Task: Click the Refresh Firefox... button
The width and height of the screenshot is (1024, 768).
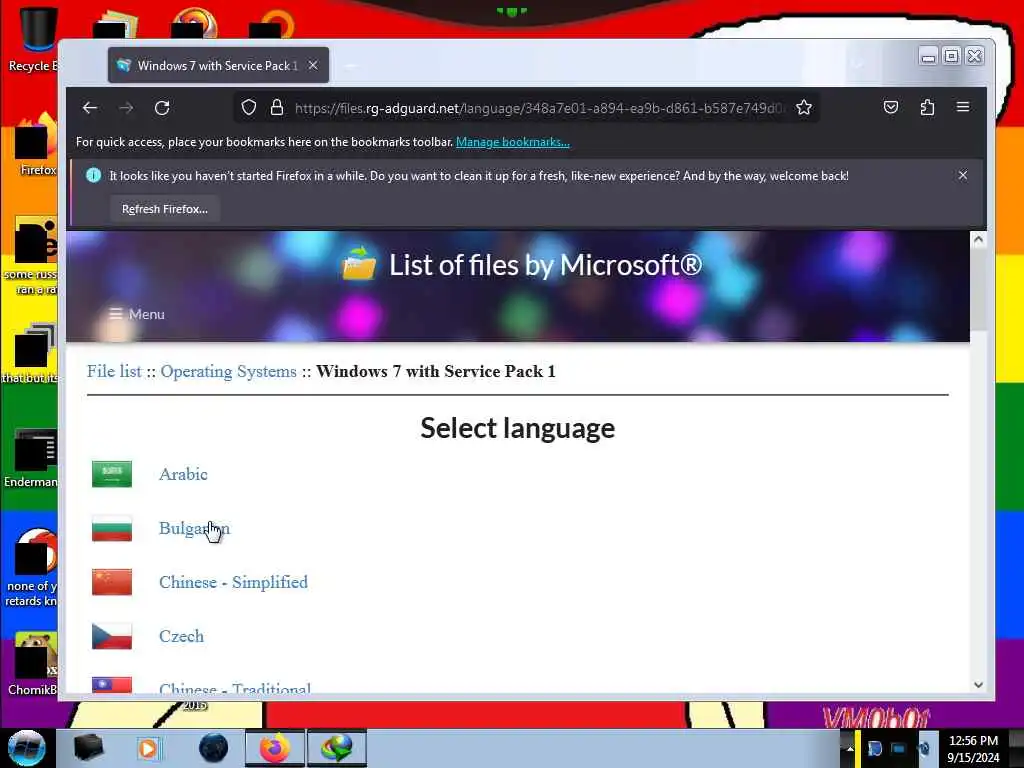Action: pyautogui.click(x=165, y=209)
